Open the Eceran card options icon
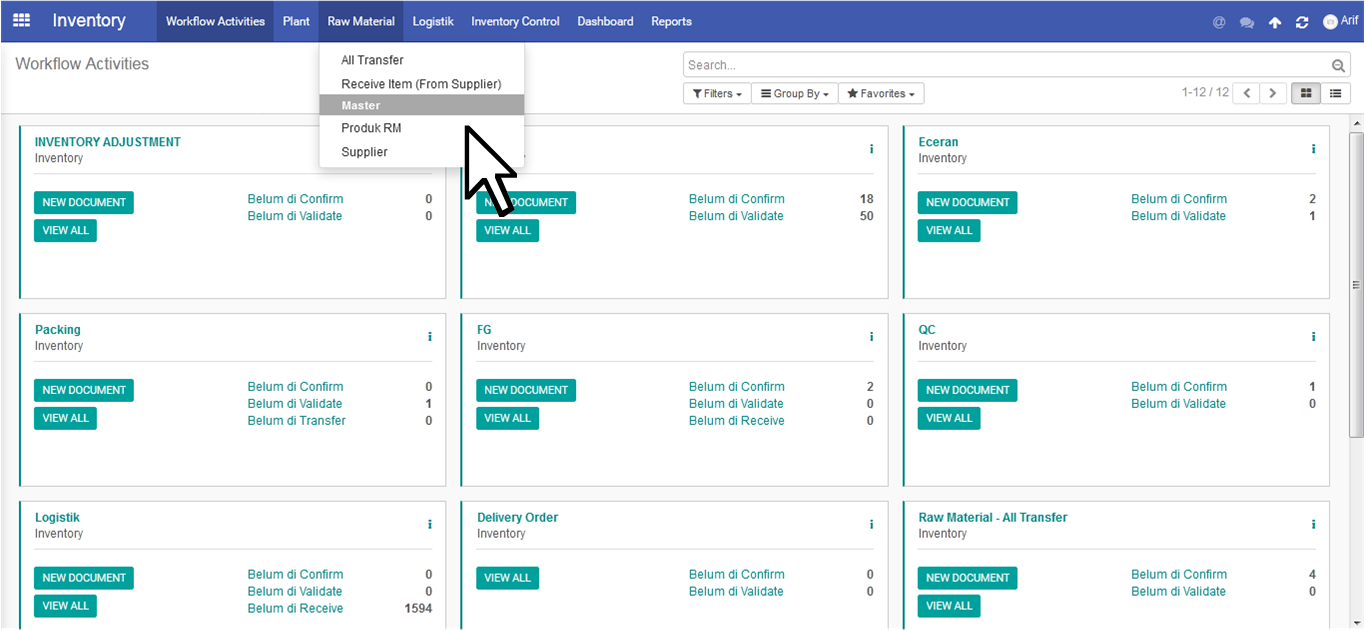Screen dimensions: 1365x630 [x=1313, y=149]
